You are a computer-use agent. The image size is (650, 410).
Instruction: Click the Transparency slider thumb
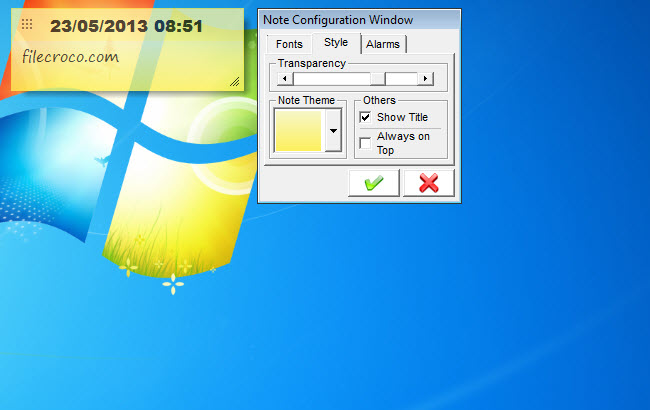(378, 78)
